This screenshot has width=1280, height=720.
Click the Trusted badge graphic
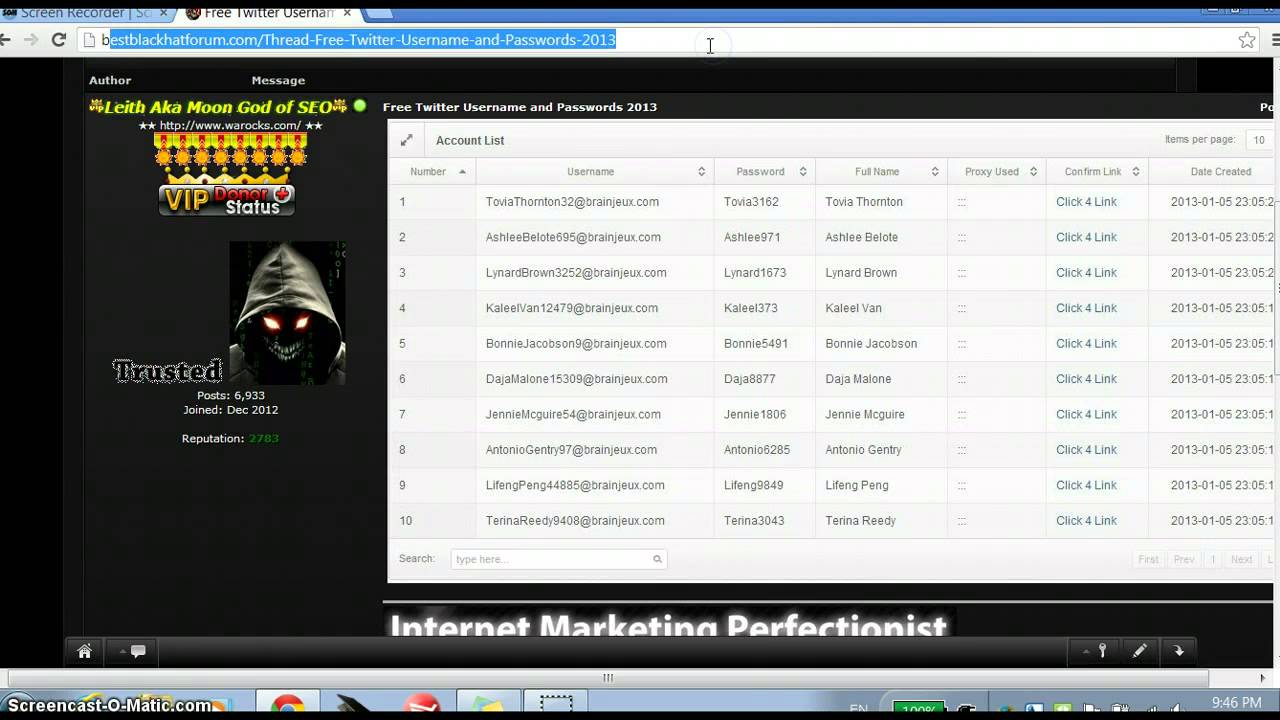[167, 372]
